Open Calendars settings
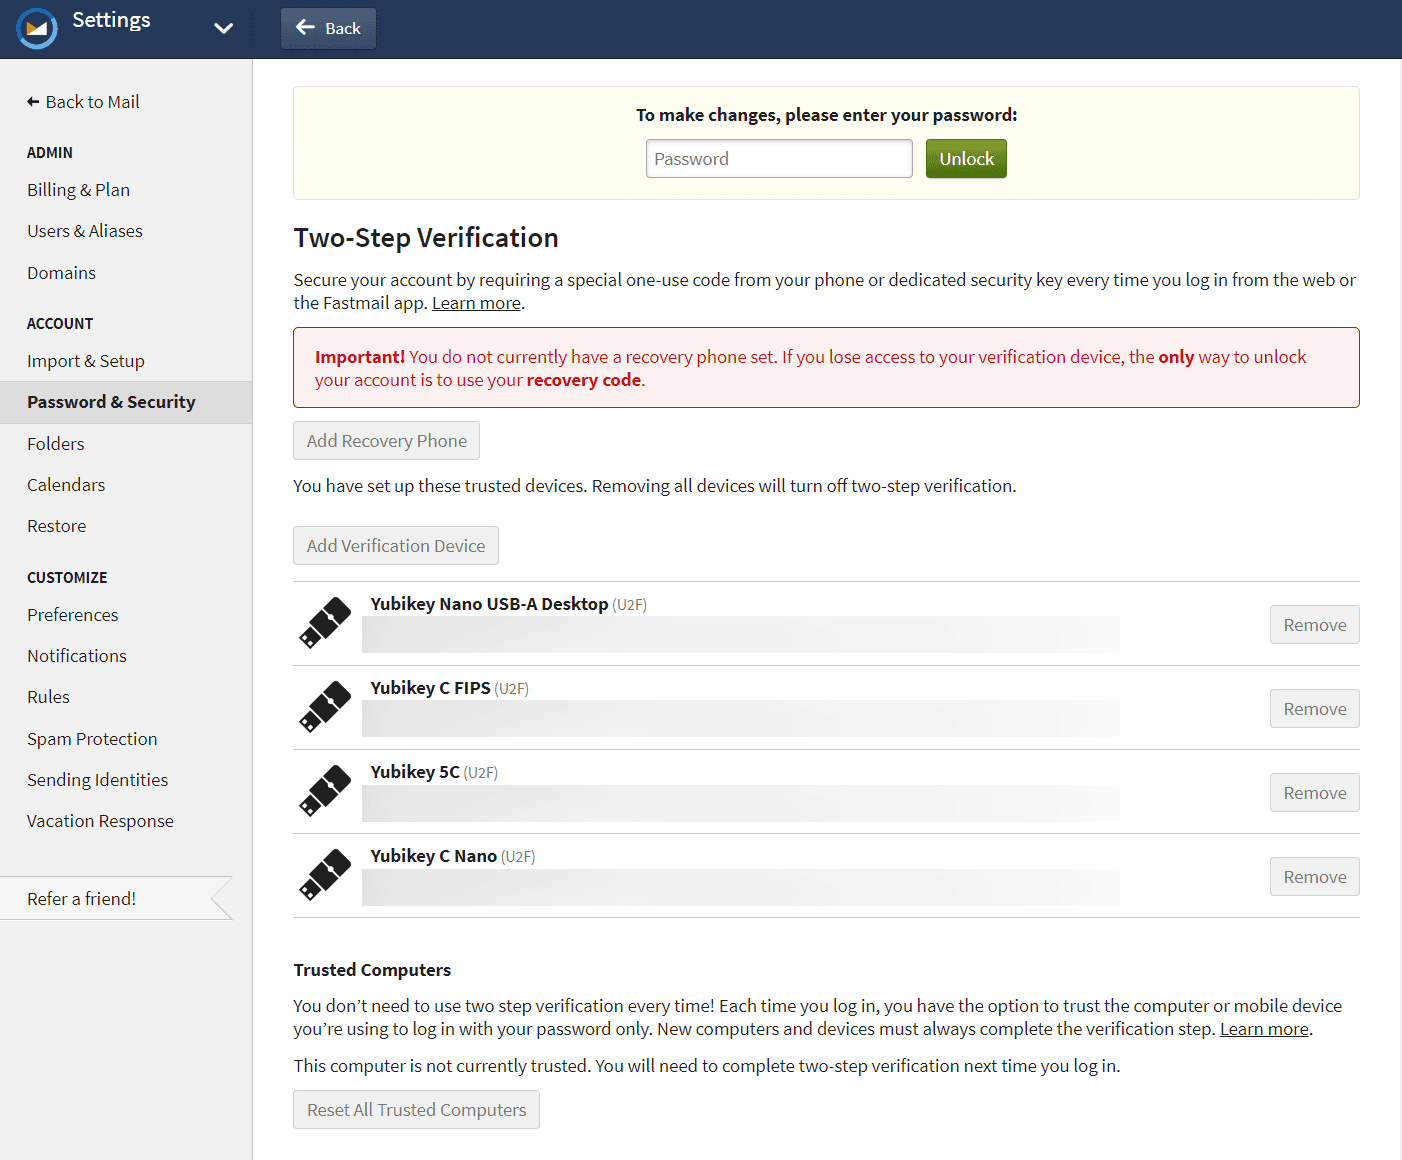Screen dimensions: 1402x1160 [66, 485]
